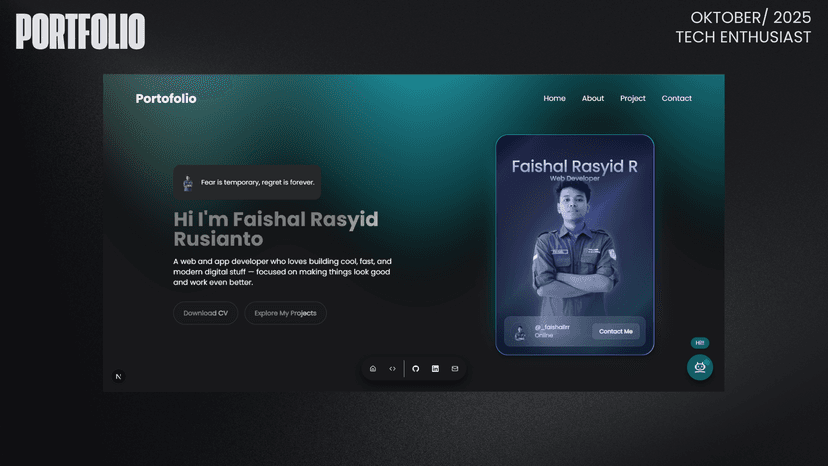Viewport: 828px width, 466px height.
Task: Click the Portofolio site logo
Action: coord(166,98)
